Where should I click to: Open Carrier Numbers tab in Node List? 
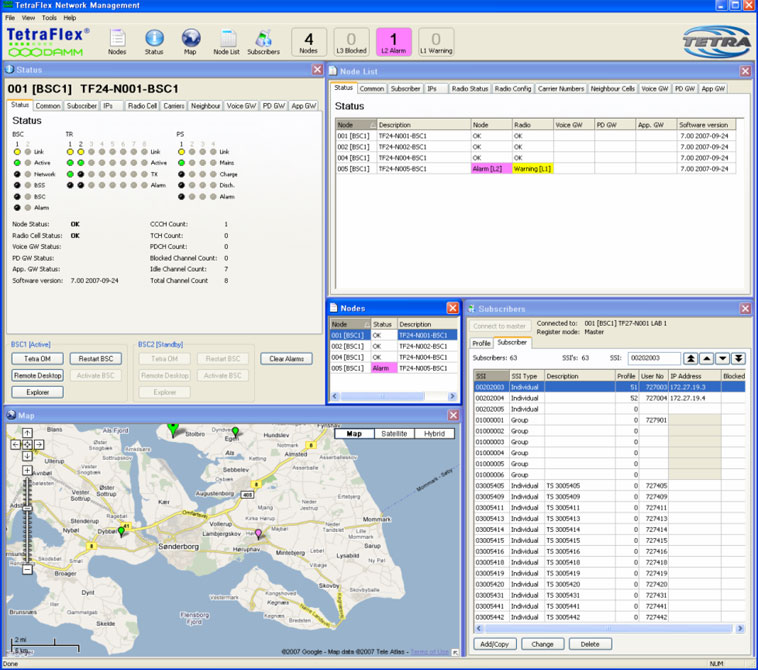pyautogui.click(x=561, y=89)
